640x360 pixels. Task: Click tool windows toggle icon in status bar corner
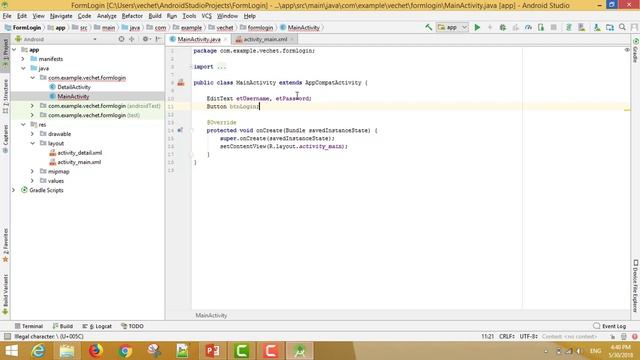[7, 337]
